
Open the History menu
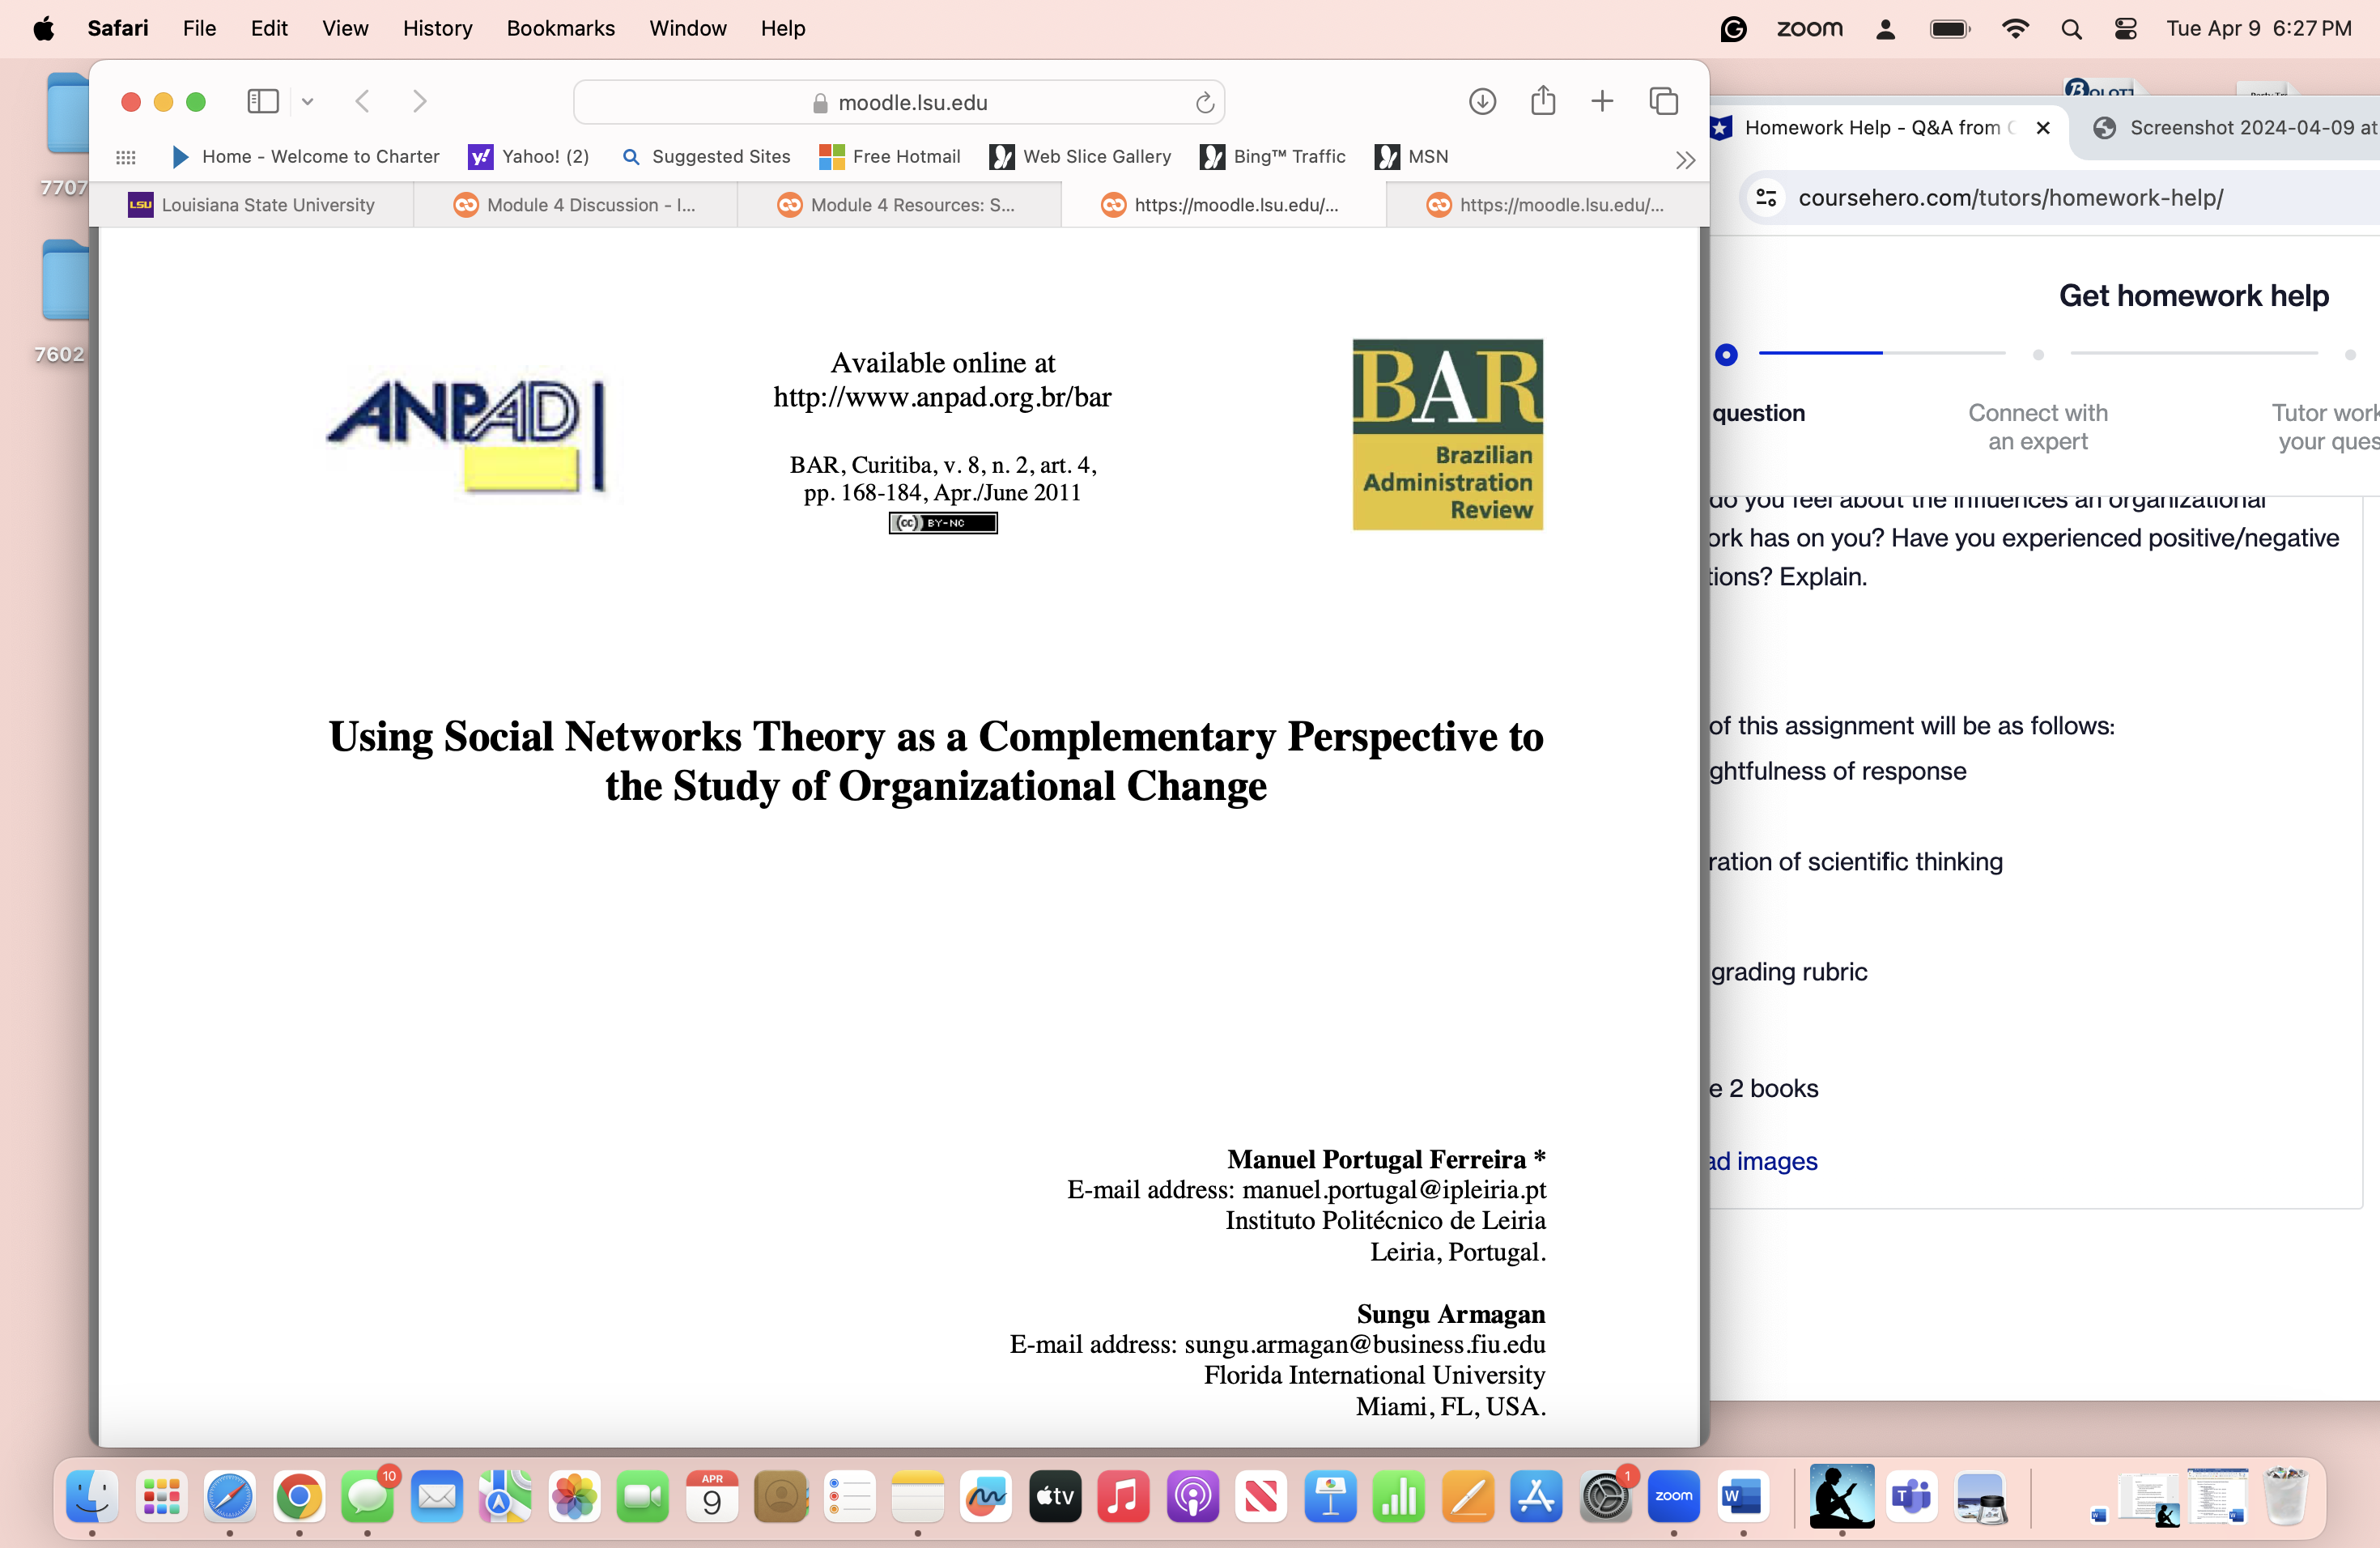coord(437,29)
